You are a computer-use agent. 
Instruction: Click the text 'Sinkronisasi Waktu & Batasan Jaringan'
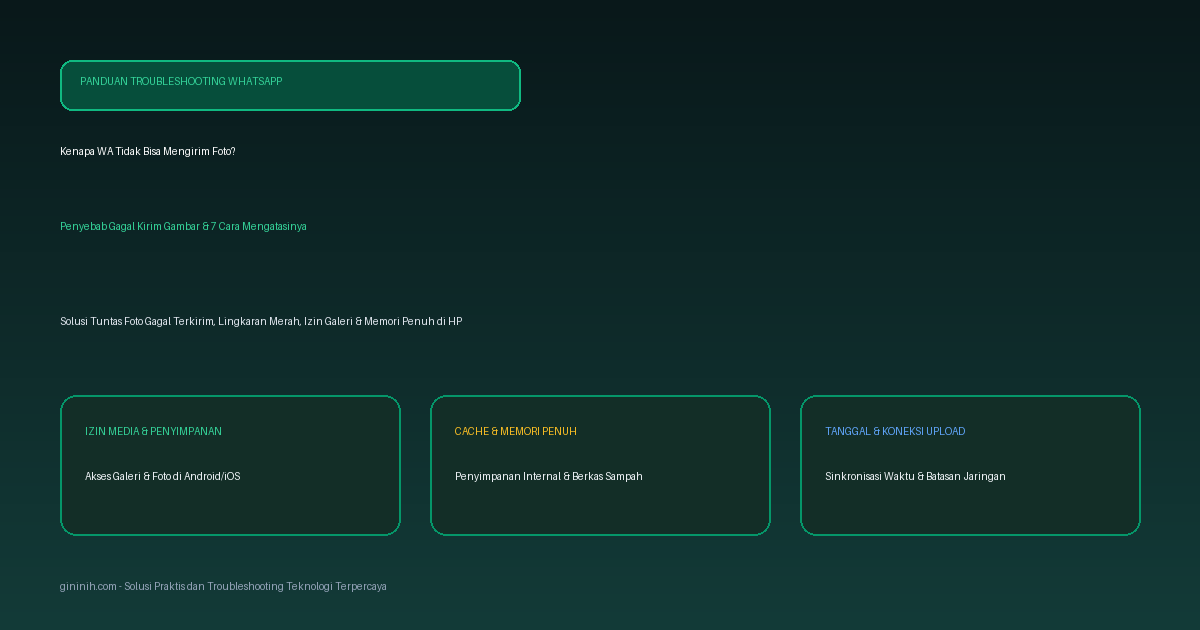click(915, 476)
